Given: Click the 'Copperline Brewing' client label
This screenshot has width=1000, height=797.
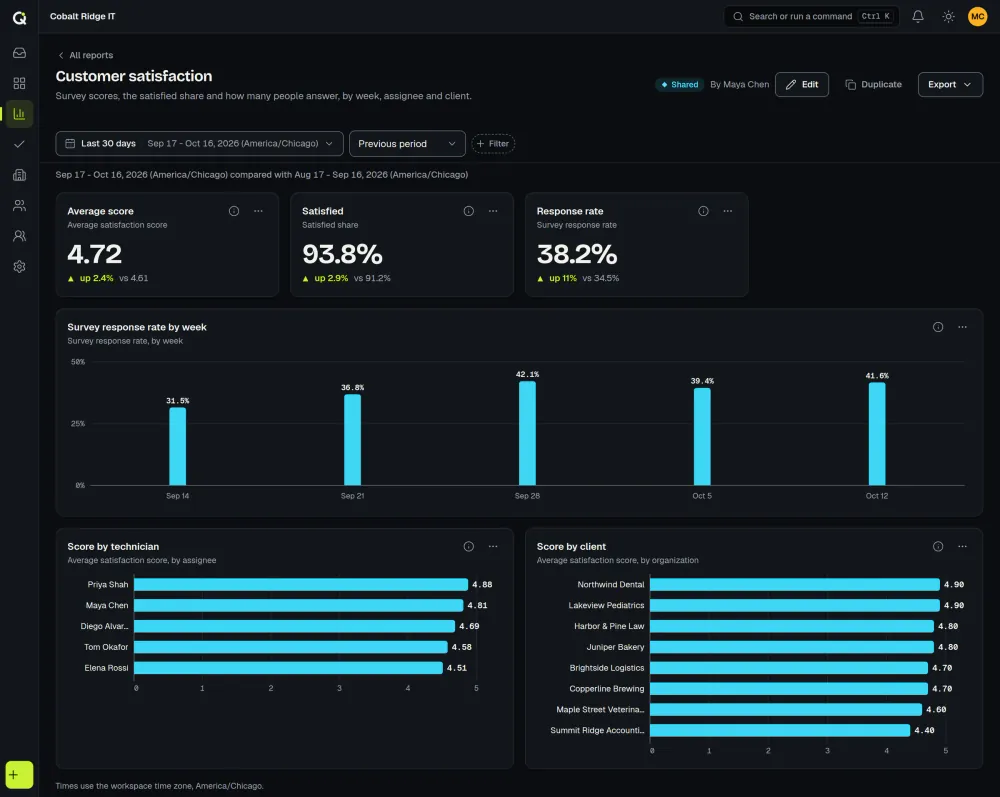Looking at the screenshot, I should click(607, 689).
